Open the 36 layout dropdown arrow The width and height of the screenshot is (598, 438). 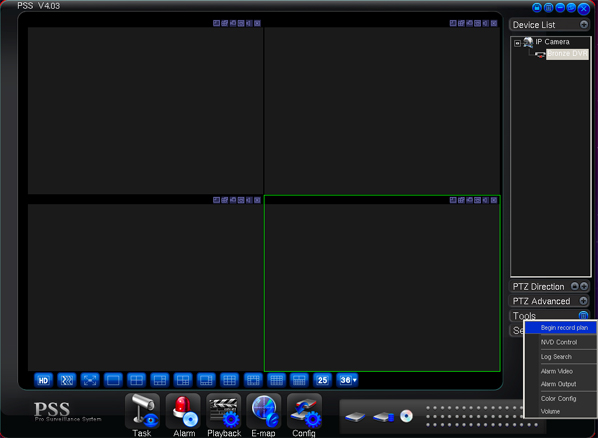point(355,380)
